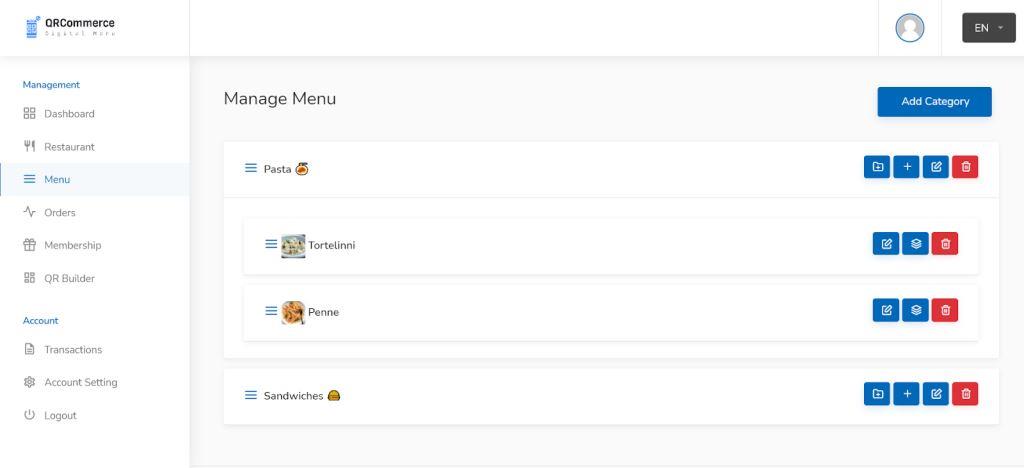1024x468 pixels.
Task: Open the EN language dropdown
Action: (989, 28)
